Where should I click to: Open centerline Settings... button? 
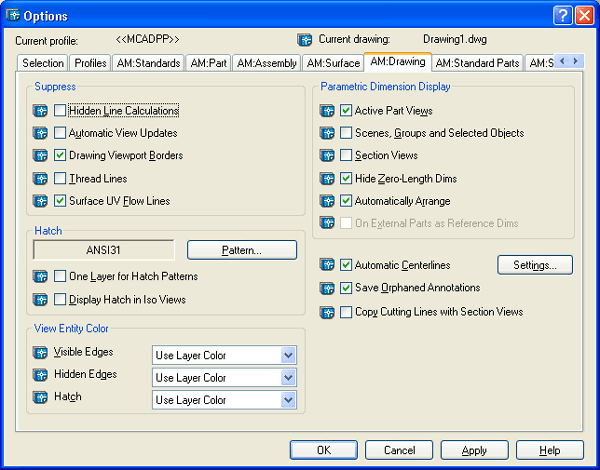click(x=535, y=265)
